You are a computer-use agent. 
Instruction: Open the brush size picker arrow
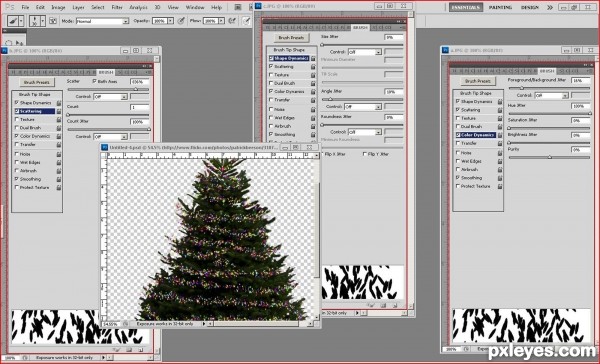click(x=42, y=21)
